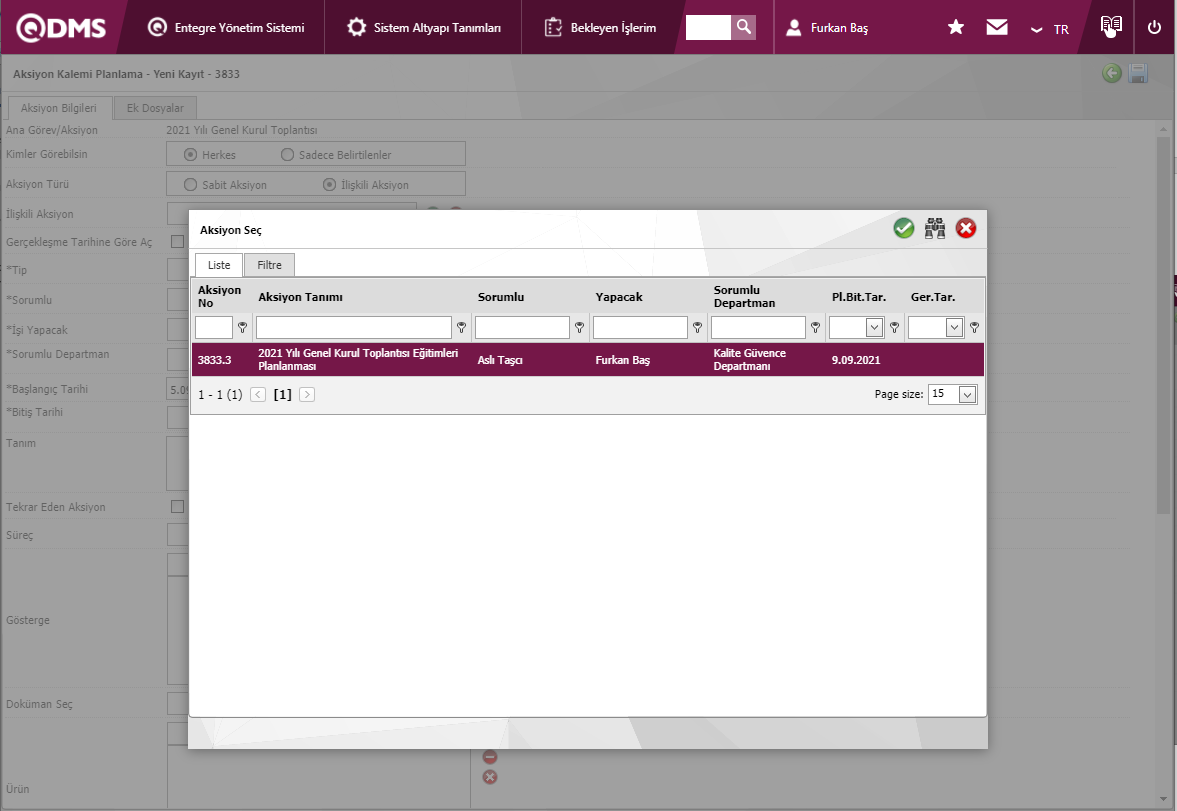Open the mail envelope icon
Viewport: 1177px width, 811px height.
tap(997, 28)
